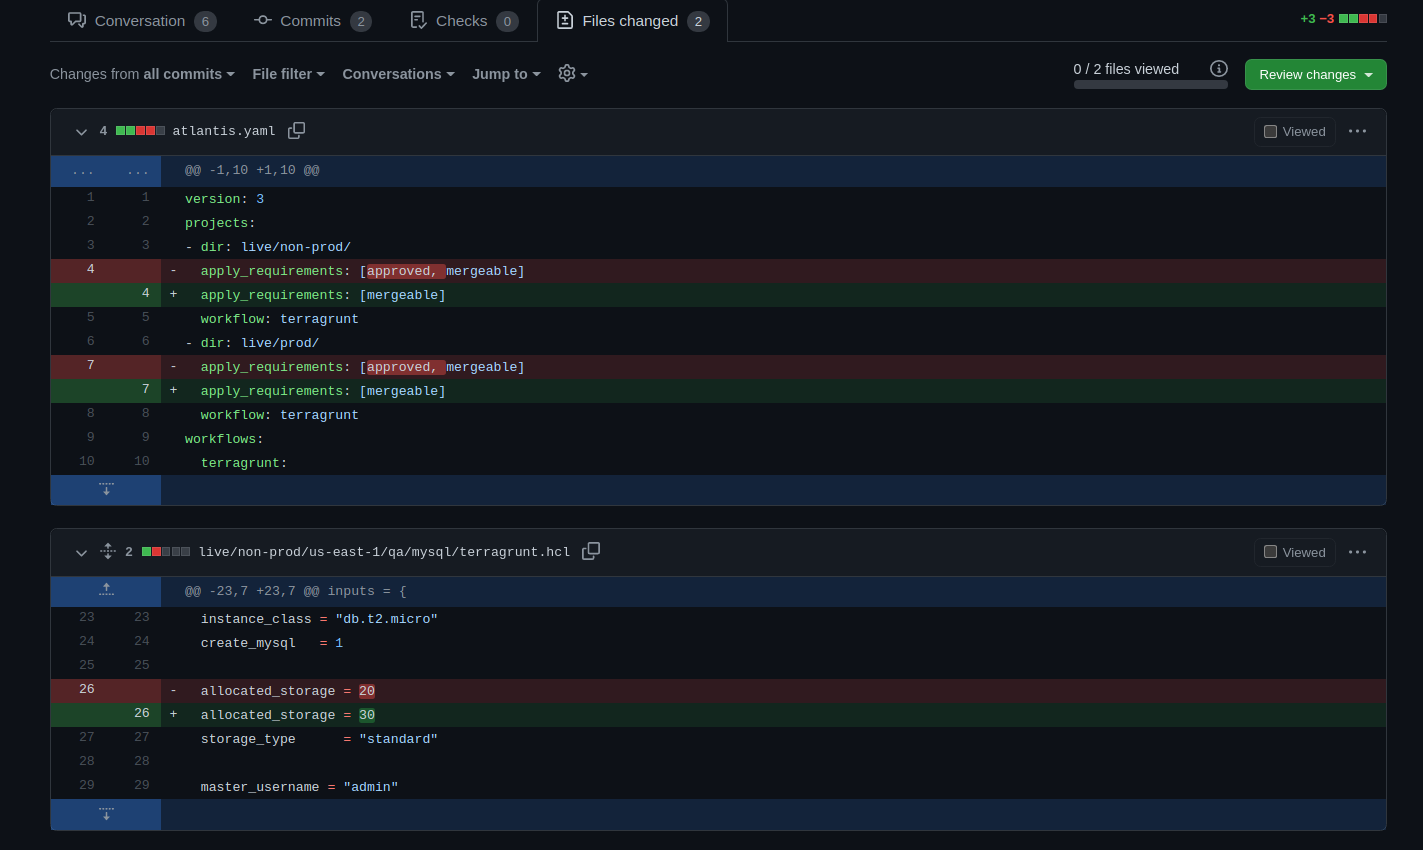This screenshot has width=1423, height=850.
Task: Switch to the Commits tab
Action: coord(312,20)
